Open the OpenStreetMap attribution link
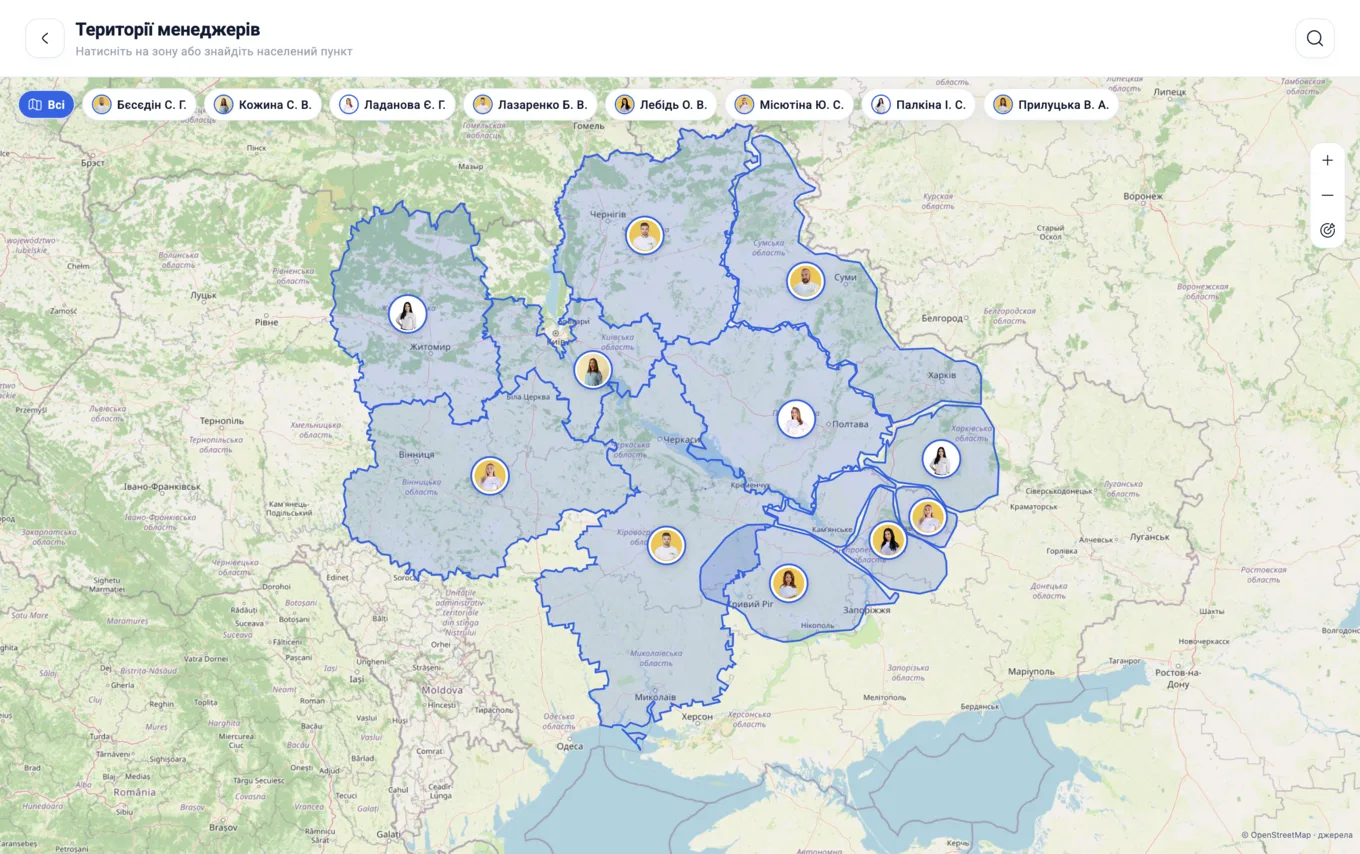Image resolution: width=1360 pixels, height=854 pixels. 1280,835
